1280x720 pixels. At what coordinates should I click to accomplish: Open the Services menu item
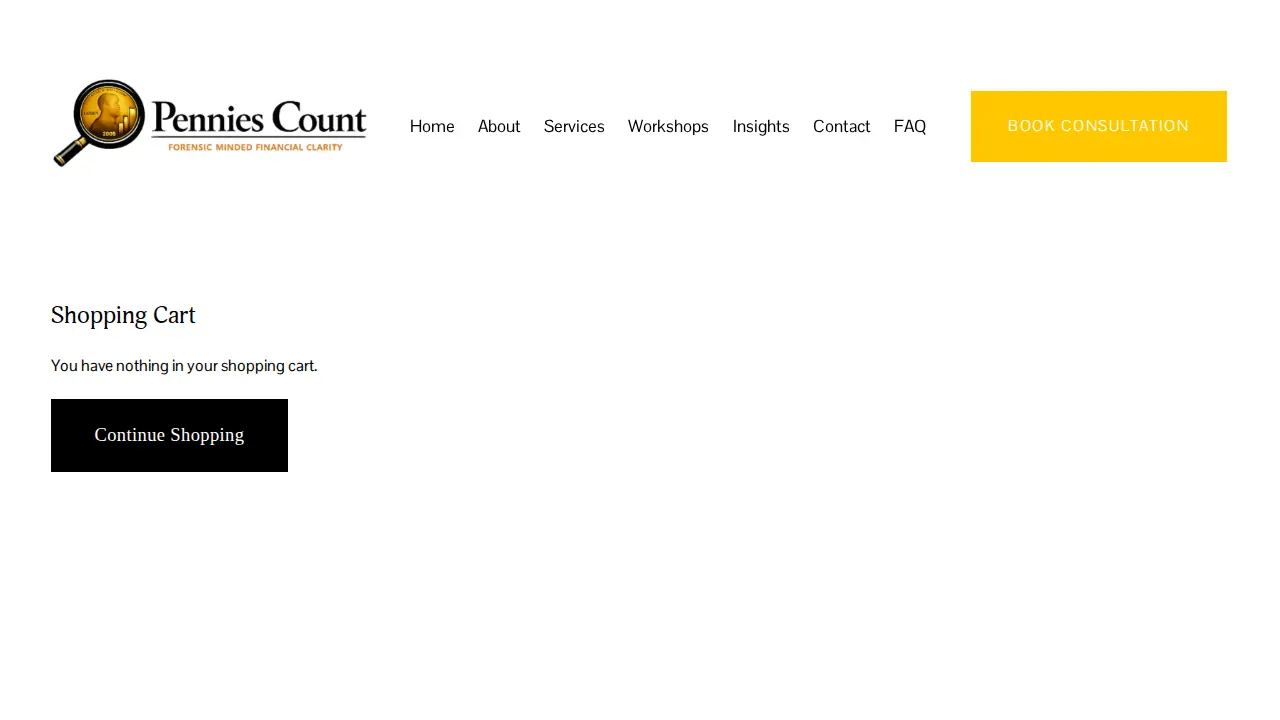[574, 127]
